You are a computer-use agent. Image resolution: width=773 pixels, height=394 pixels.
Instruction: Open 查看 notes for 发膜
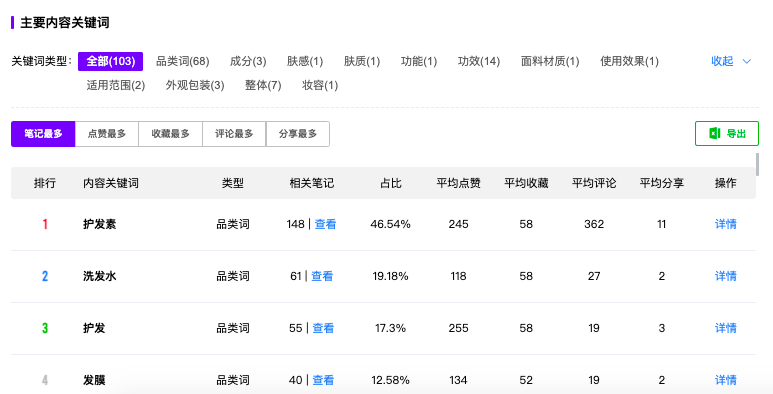(323, 380)
